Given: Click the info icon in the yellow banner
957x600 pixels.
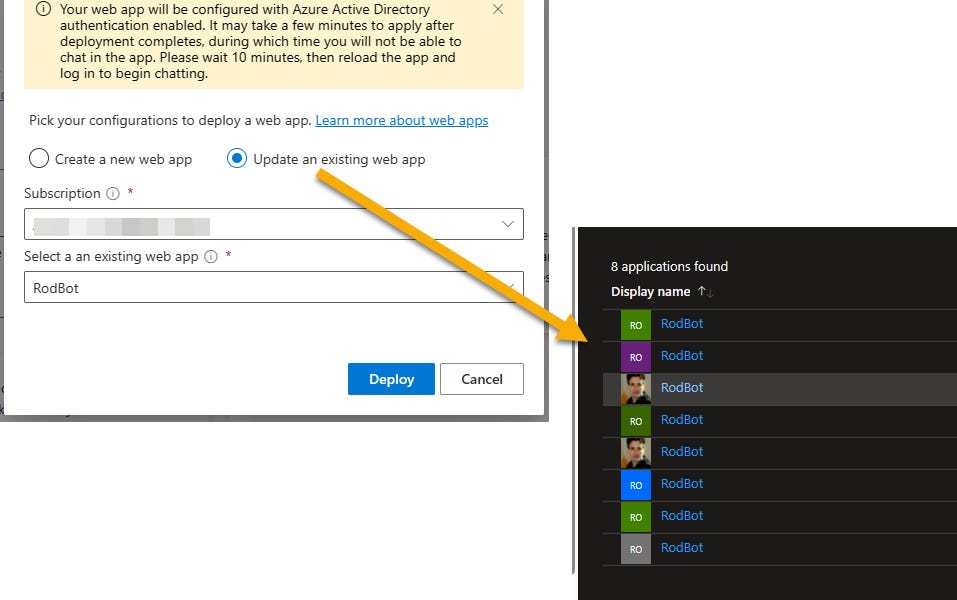Looking at the screenshot, I should click(x=43, y=9).
